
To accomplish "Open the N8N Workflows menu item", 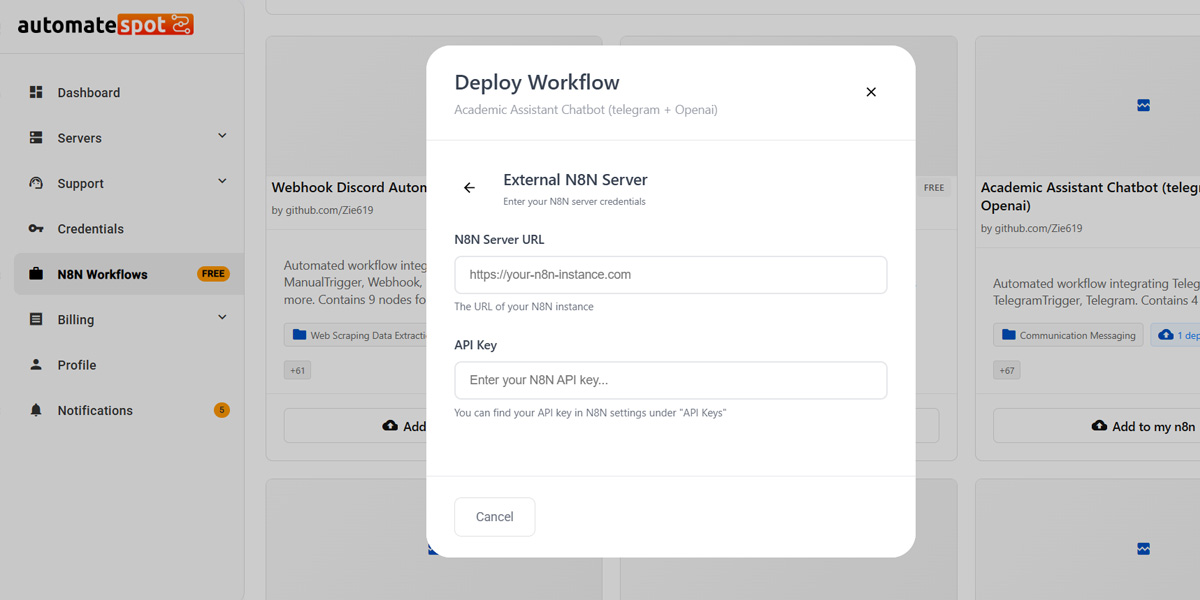I will [102, 274].
